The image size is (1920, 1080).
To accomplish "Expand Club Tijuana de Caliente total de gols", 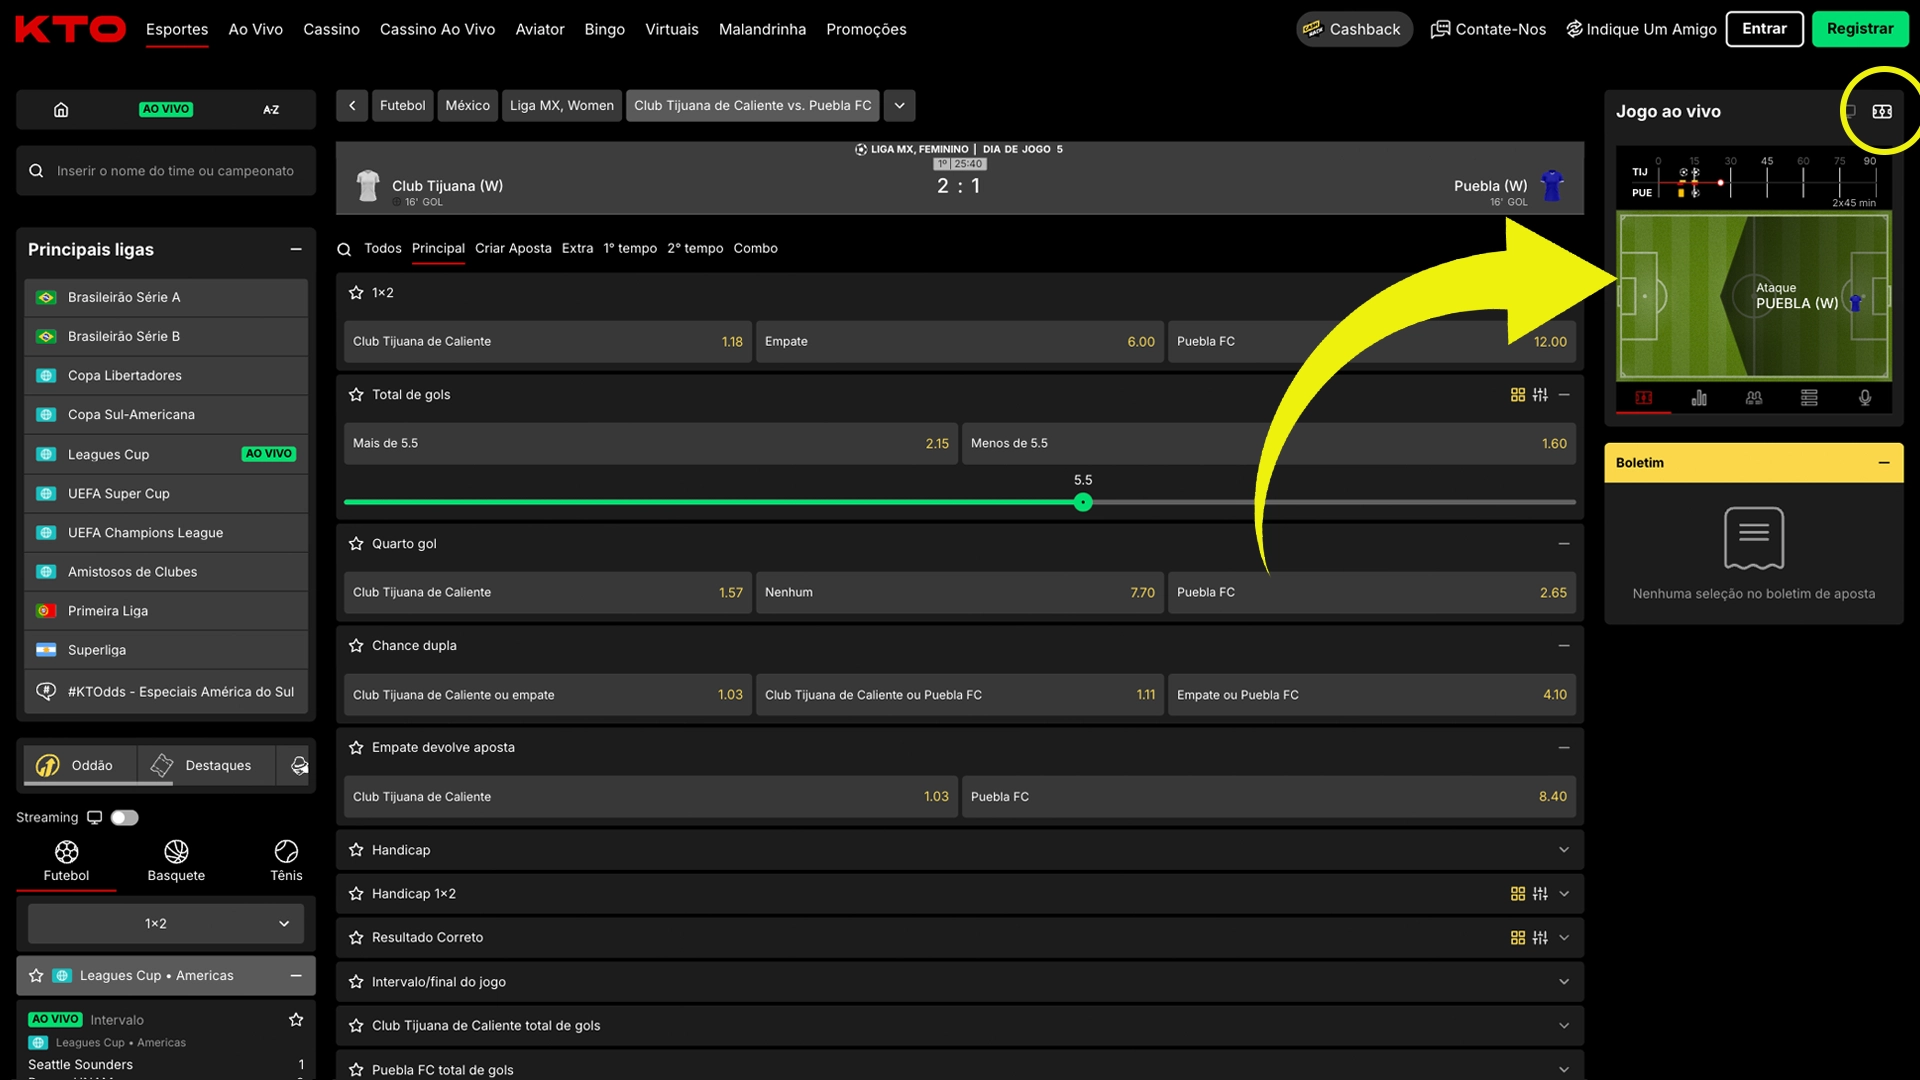I will [x=1564, y=1026].
